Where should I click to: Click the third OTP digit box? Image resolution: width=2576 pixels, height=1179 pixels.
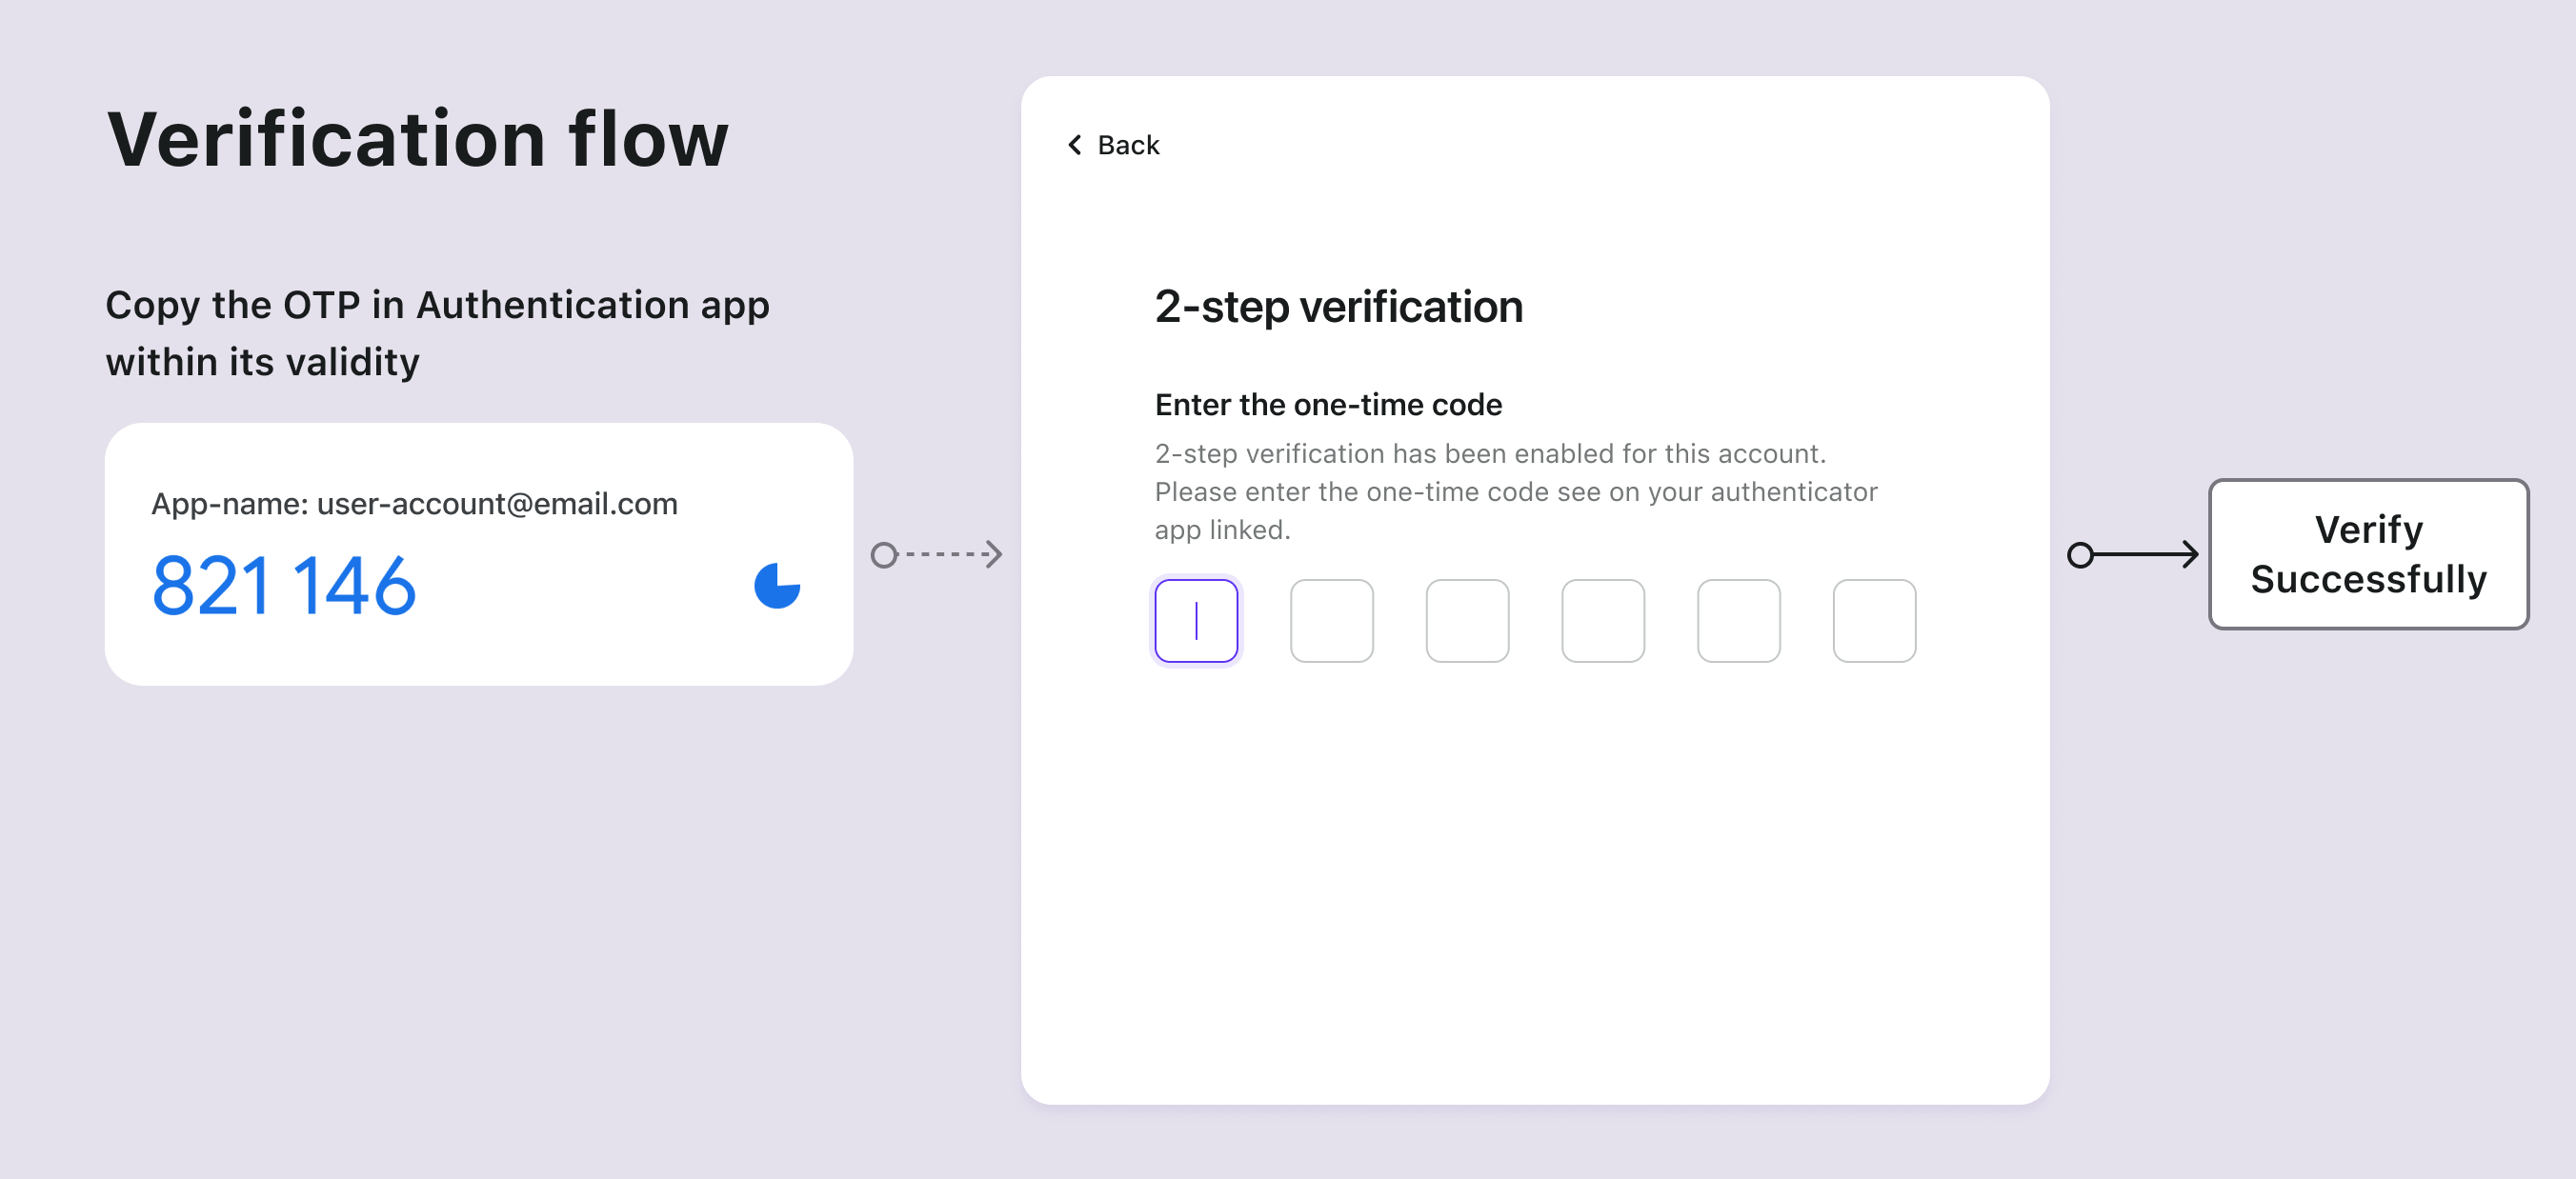(1465, 619)
